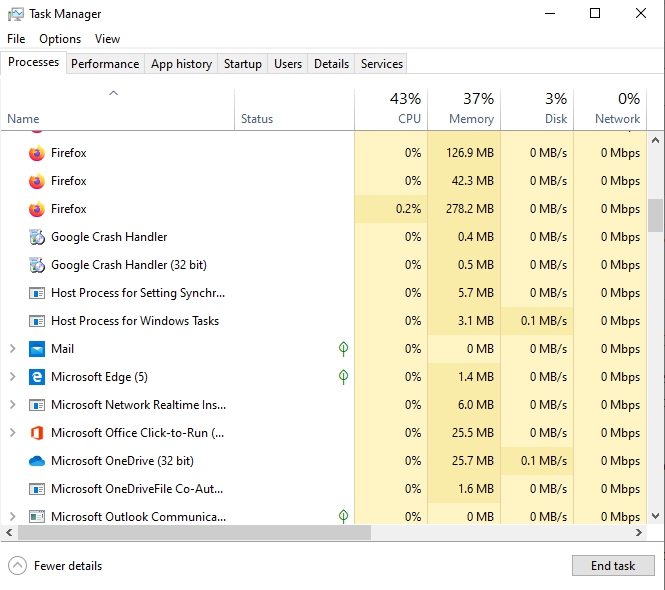Click the Fewer details circular arrow icon
665x590 pixels.
coord(17,566)
